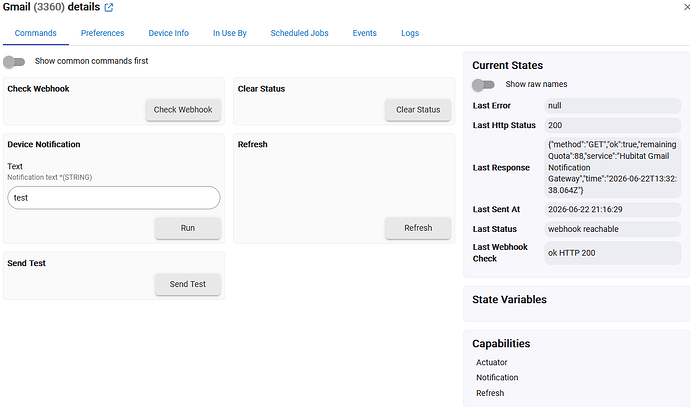Click the Current States heading
690x407 pixels.
pyautogui.click(x=507, y=66)
